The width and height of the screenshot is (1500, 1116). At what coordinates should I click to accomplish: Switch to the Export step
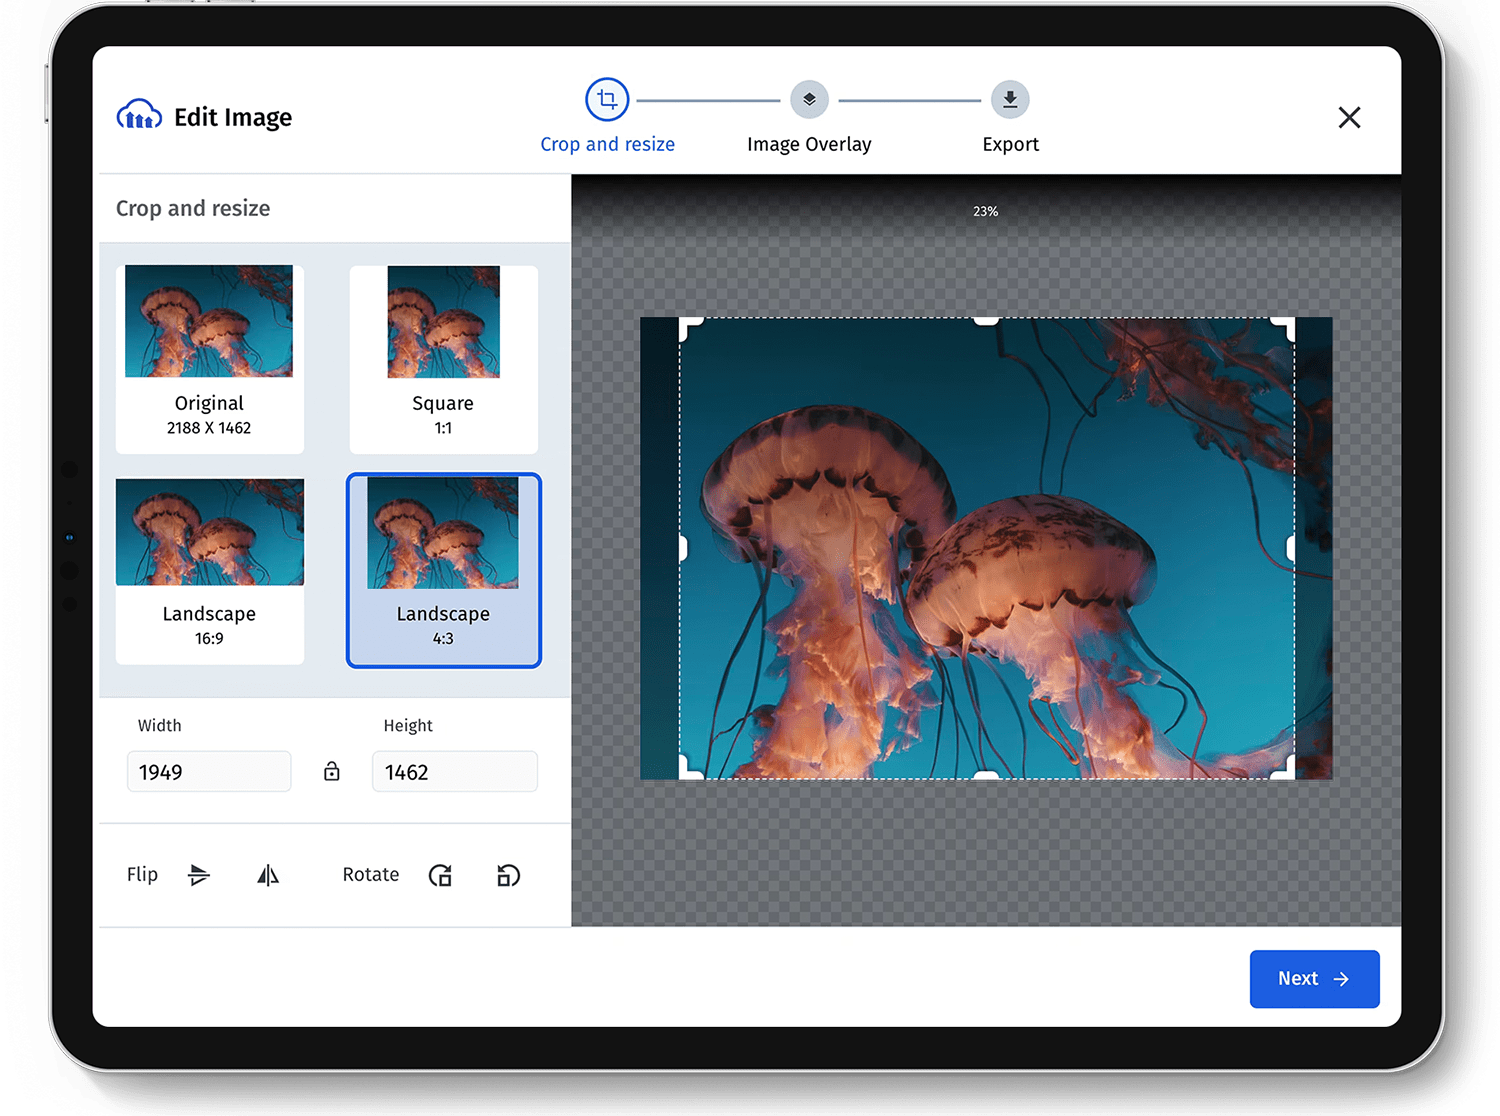pos(1010,144)
